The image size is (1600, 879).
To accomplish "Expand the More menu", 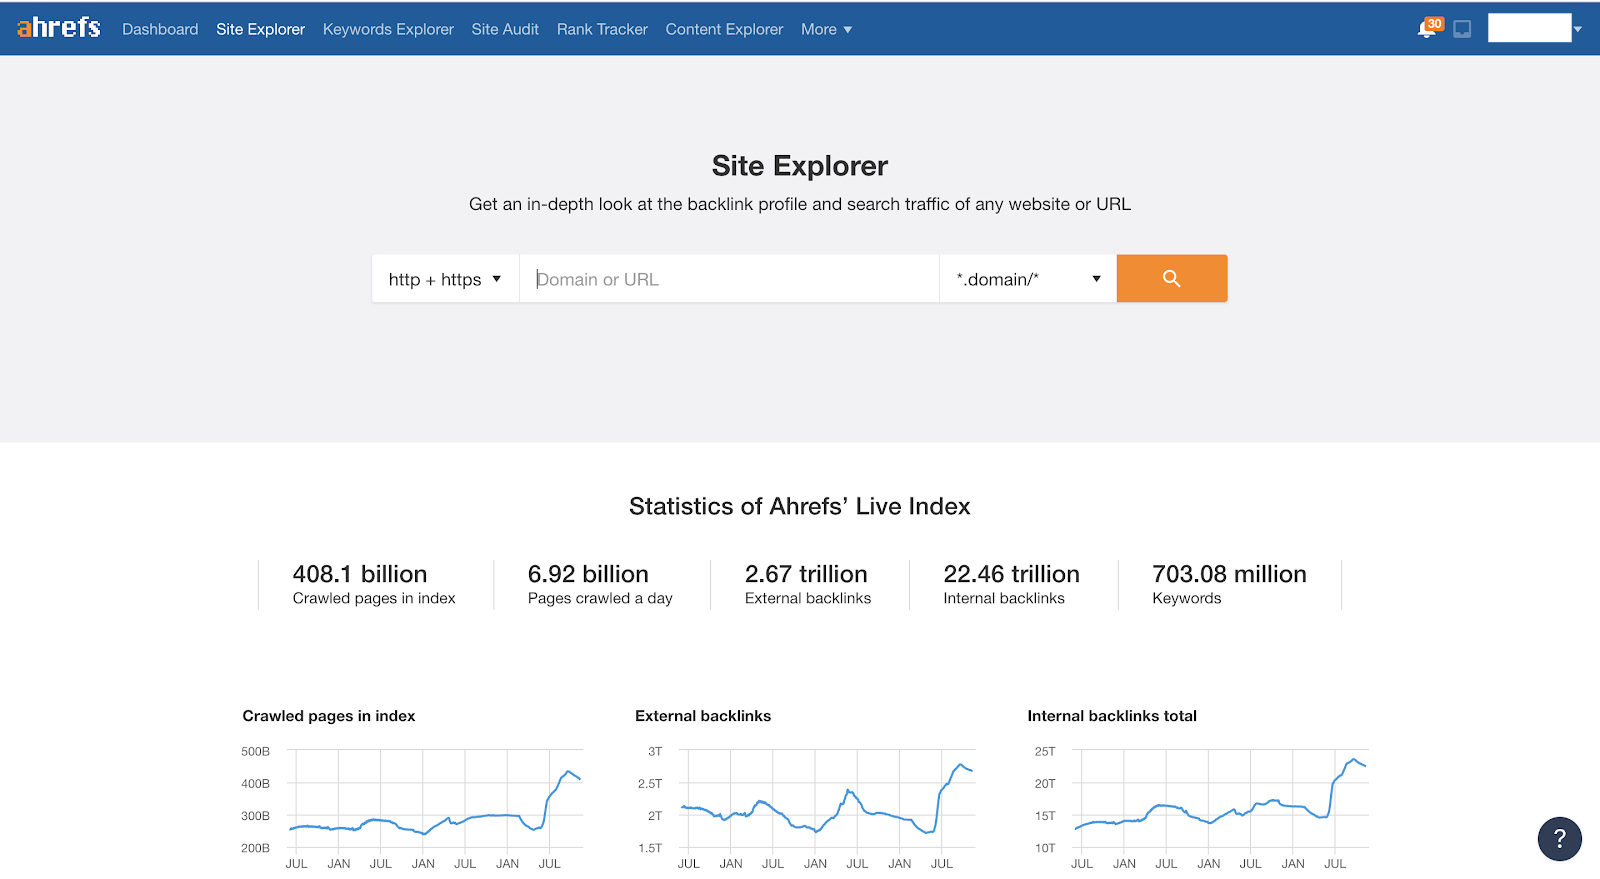I will [826, 29].
